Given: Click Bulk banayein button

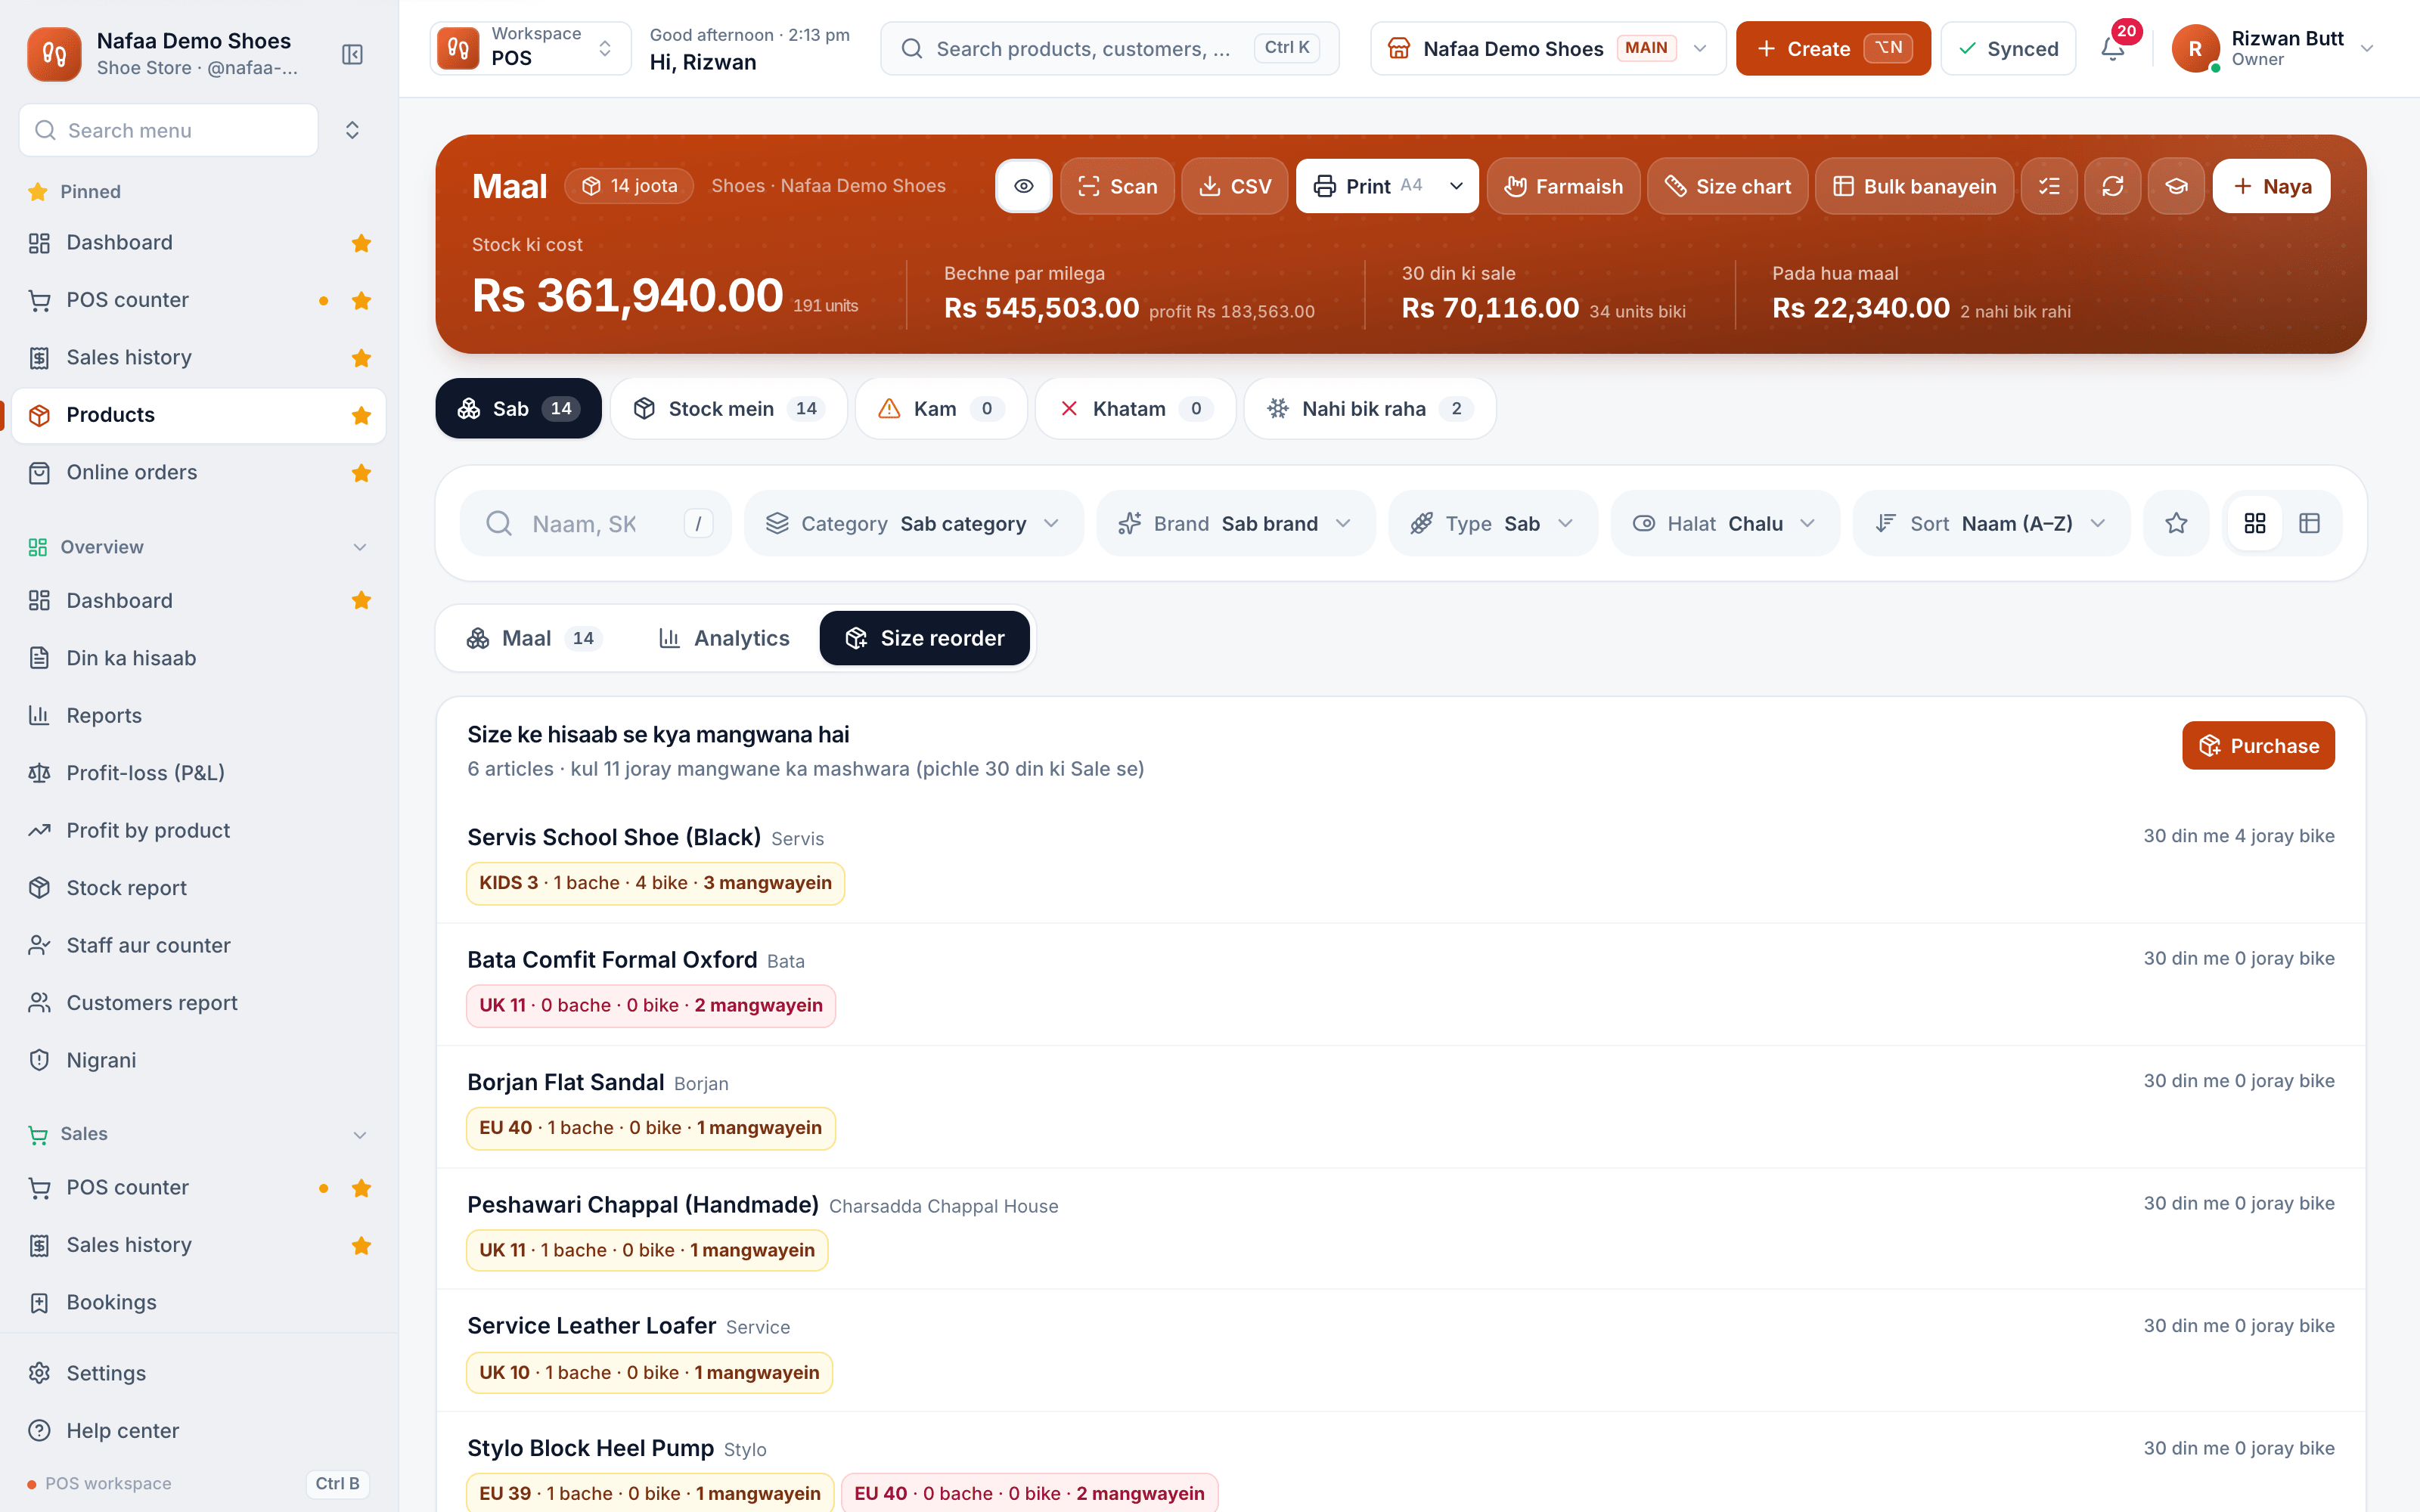Looking at the screenshot, I should (1914, 186).
